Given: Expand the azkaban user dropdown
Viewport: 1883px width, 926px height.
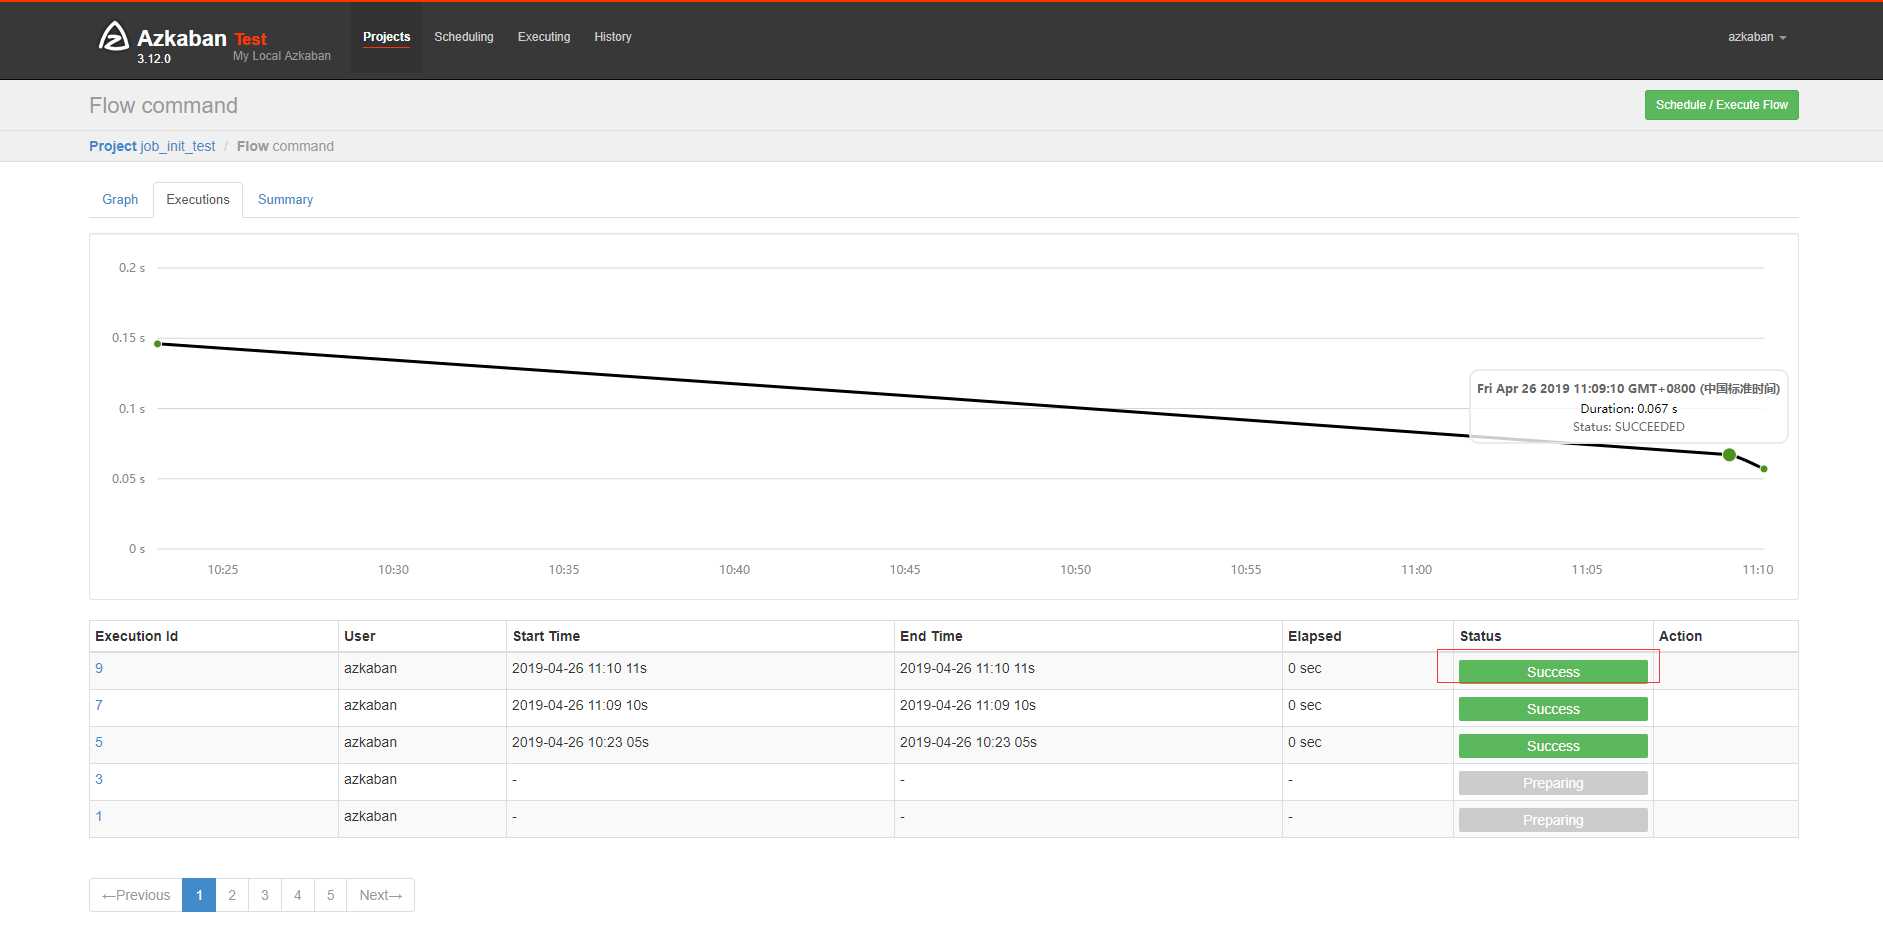Looking at the screenshot, I should pos(1756,37).
